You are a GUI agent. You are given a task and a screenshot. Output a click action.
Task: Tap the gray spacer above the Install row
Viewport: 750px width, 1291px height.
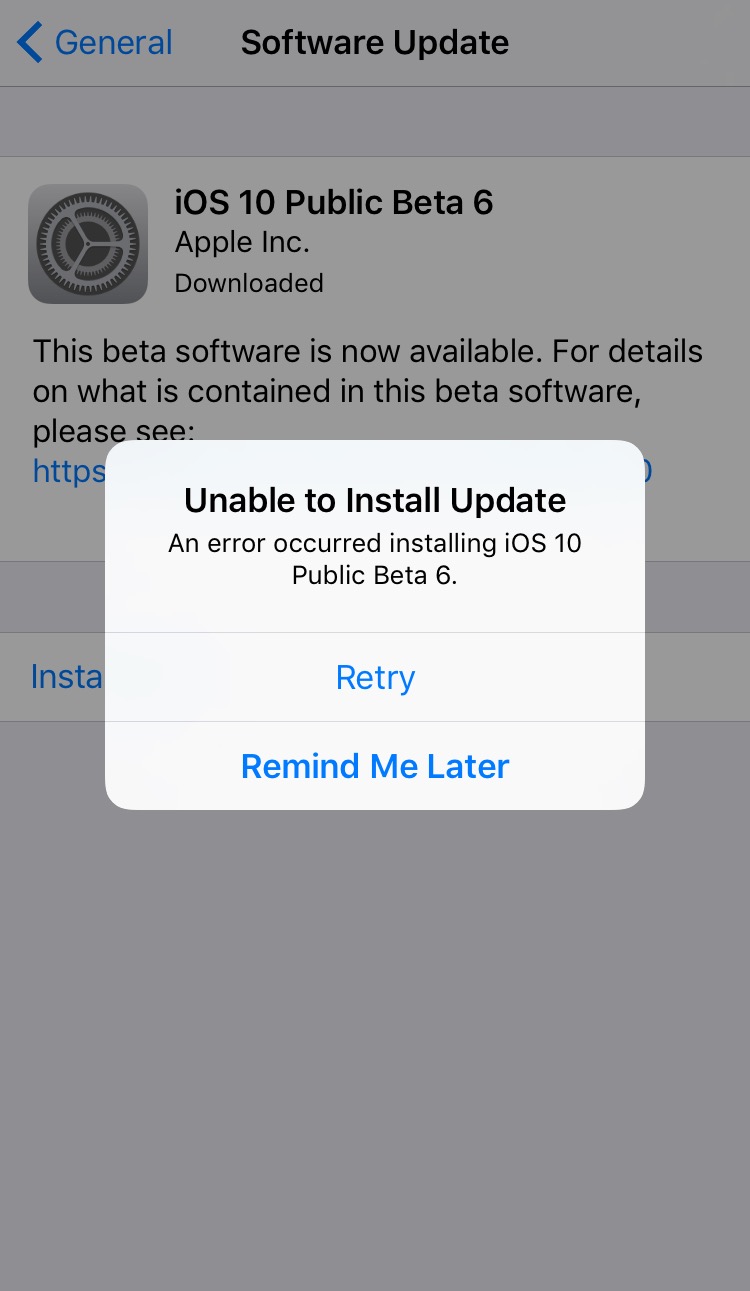(x=52, y=597)
